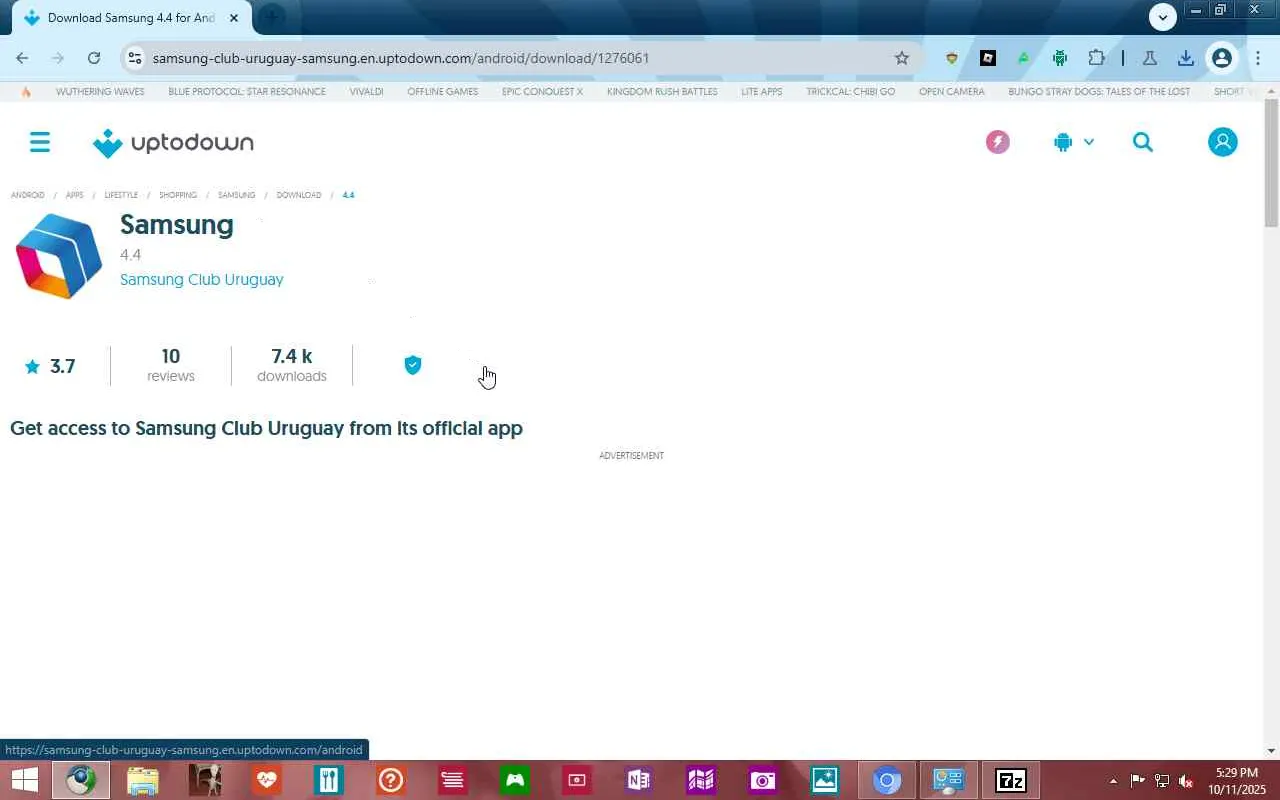
Task: Open the 10 reviews section
Action: [x=171, y=365]
